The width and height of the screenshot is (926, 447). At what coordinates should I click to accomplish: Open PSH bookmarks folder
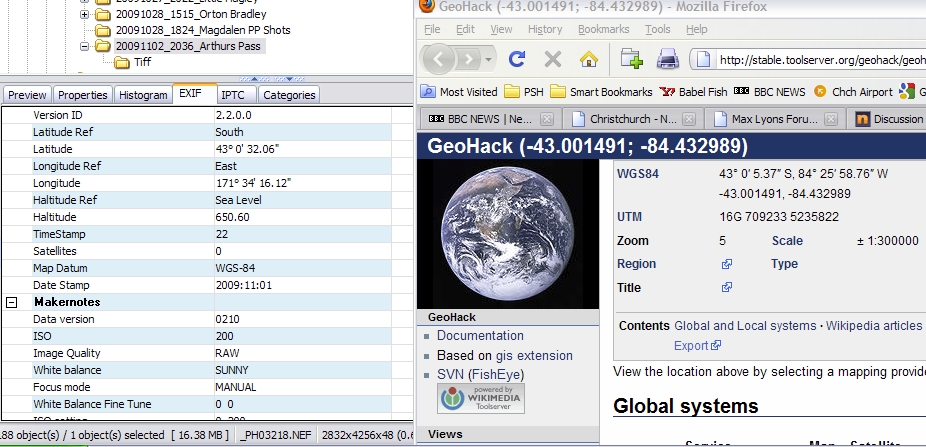(524, 92)
